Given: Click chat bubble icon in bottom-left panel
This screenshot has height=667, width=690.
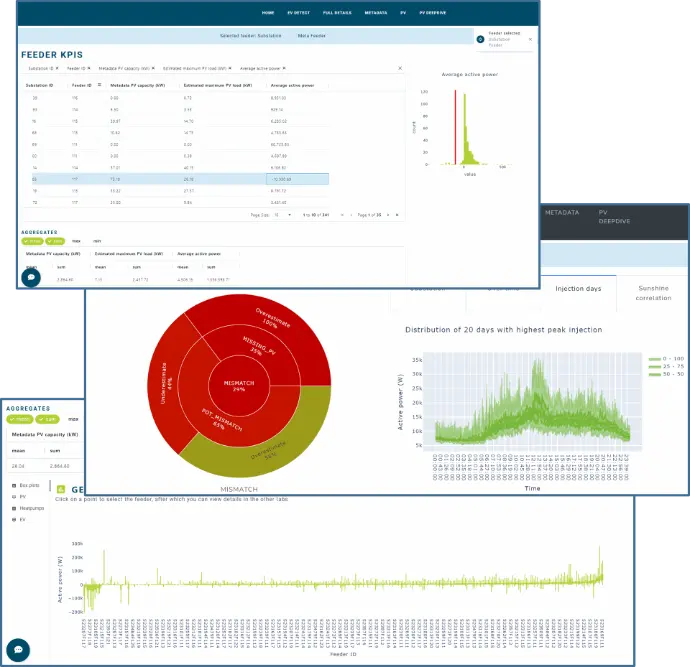Looking at the screenshot, I should tap(18, 648).
